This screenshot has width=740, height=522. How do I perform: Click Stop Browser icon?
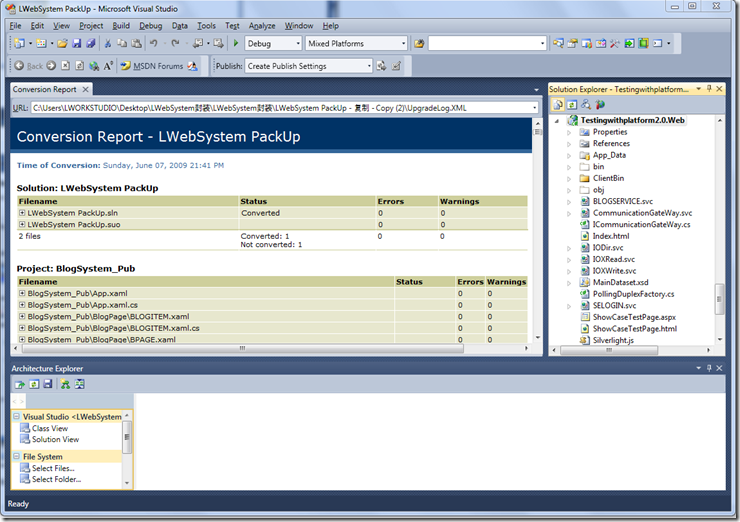pyautogui.click(x=66, y=66)
